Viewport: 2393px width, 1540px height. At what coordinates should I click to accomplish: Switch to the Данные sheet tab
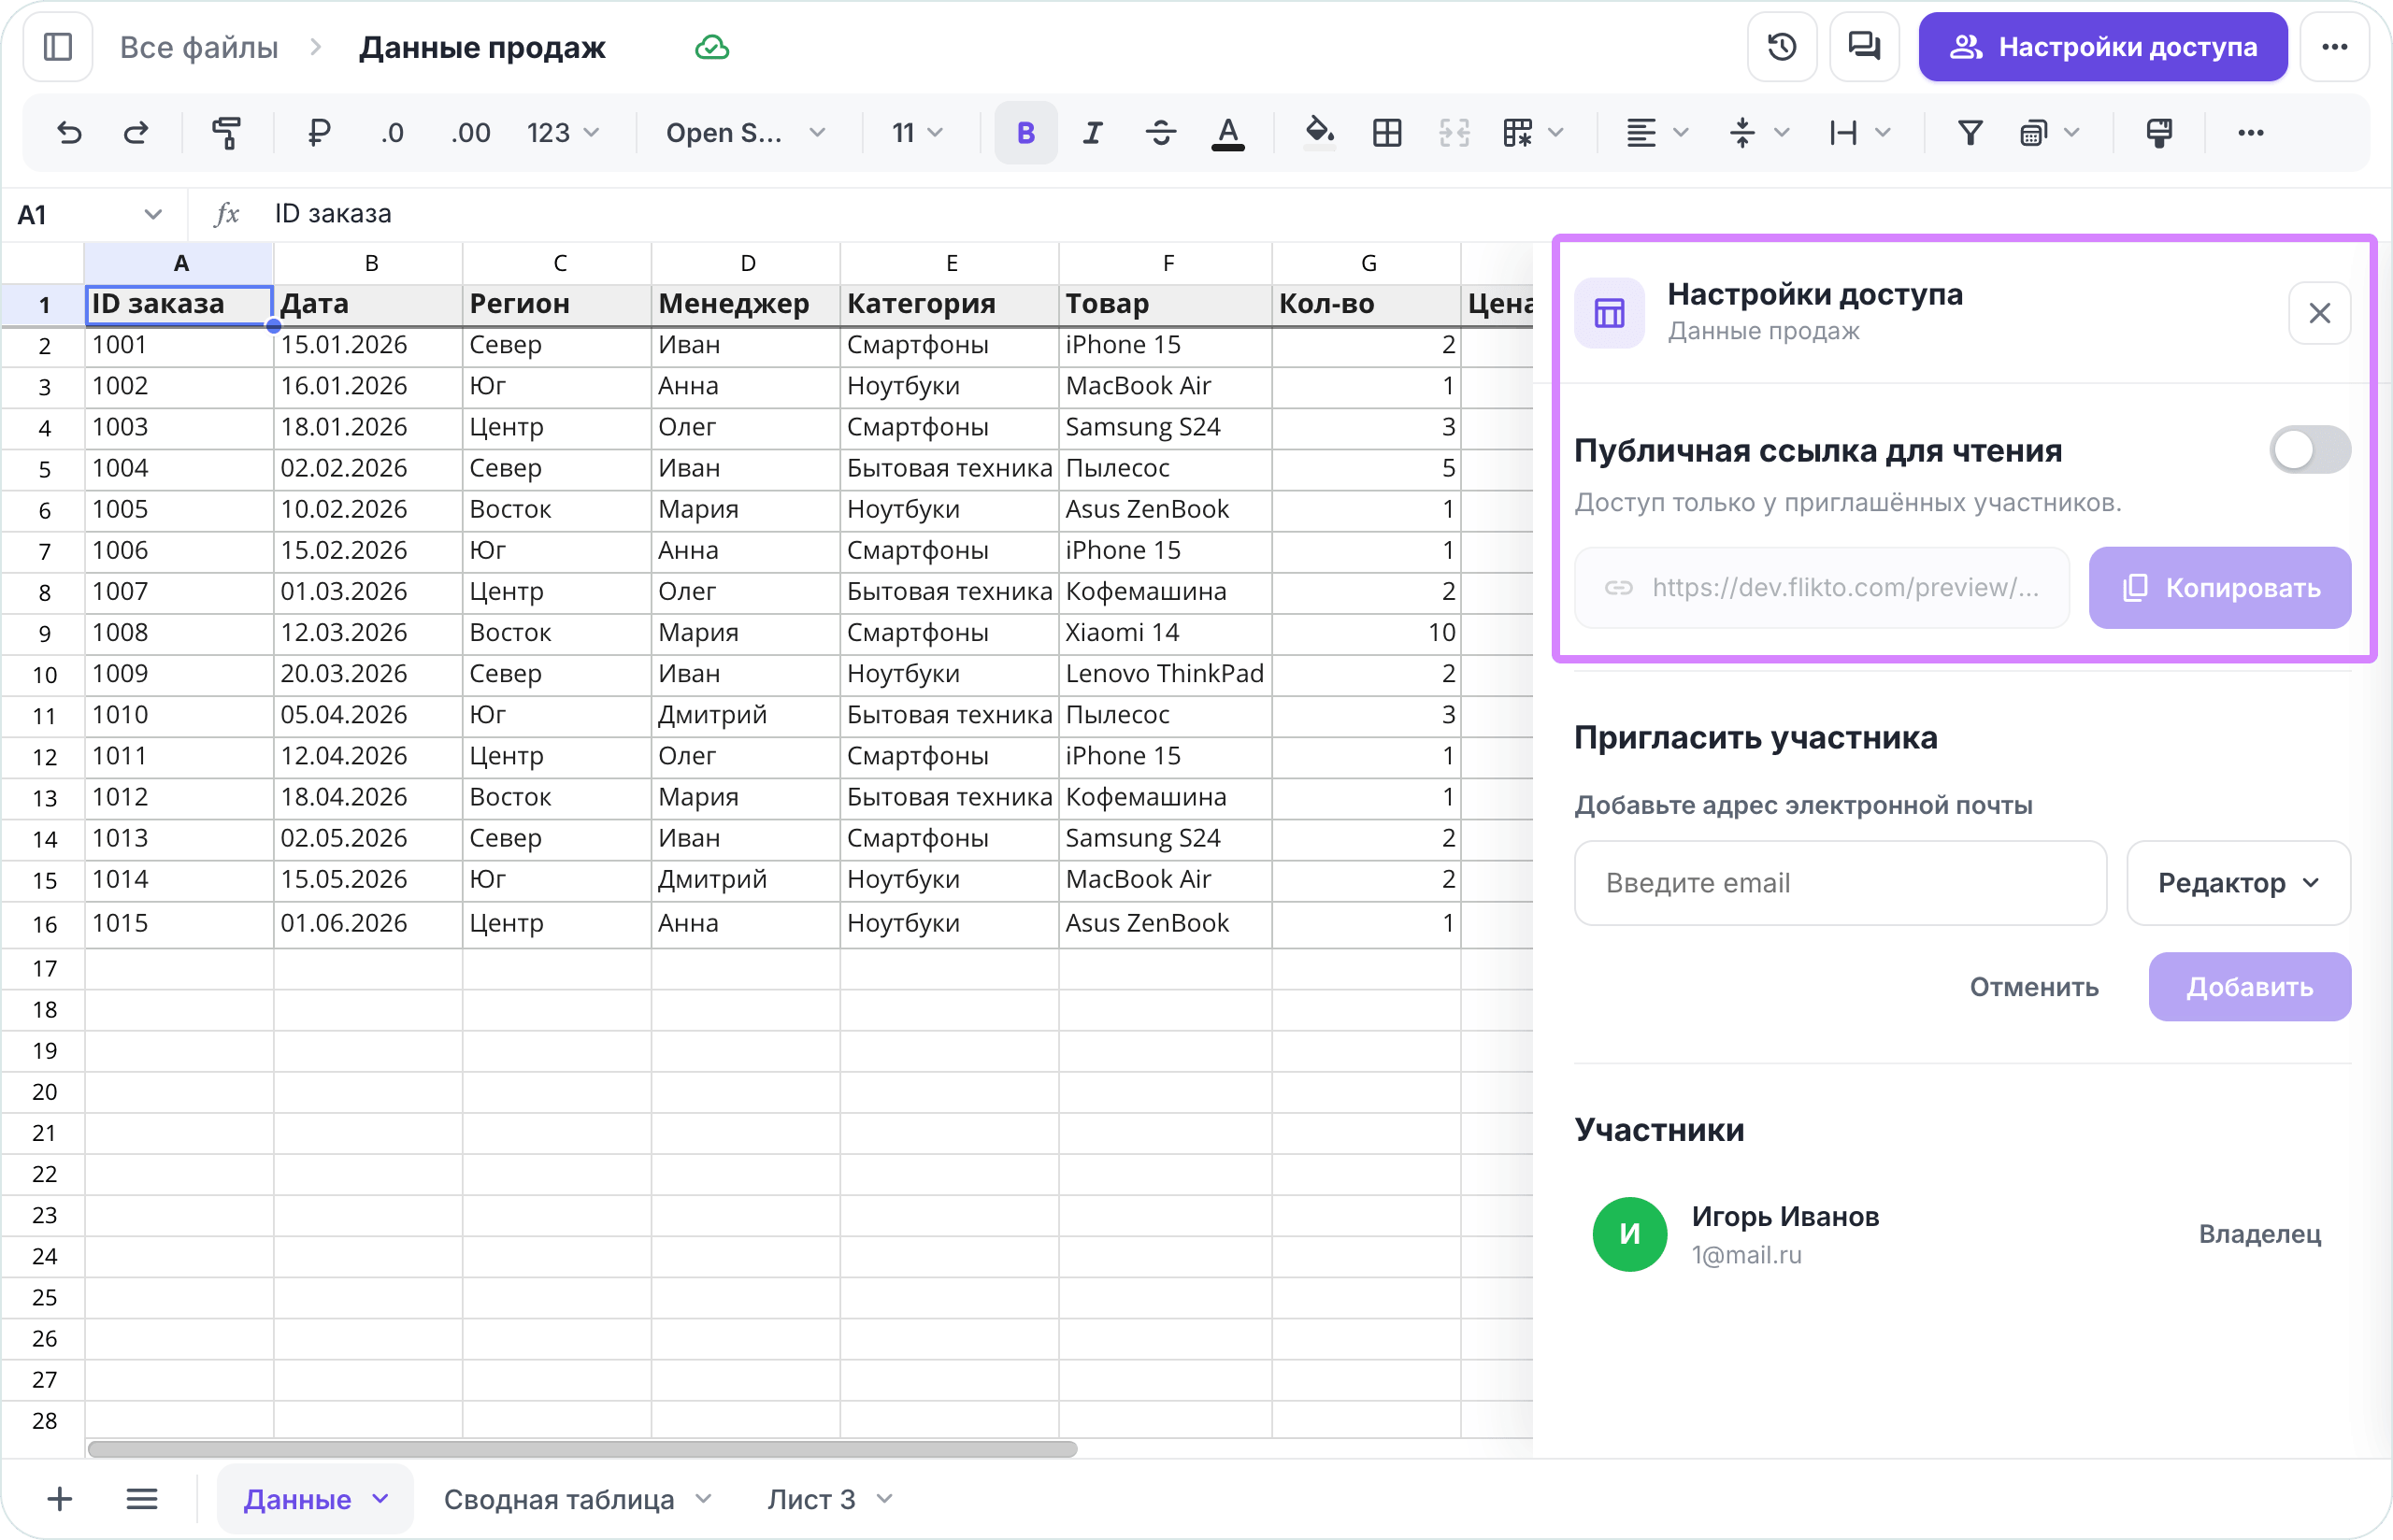pos(297,1499)
